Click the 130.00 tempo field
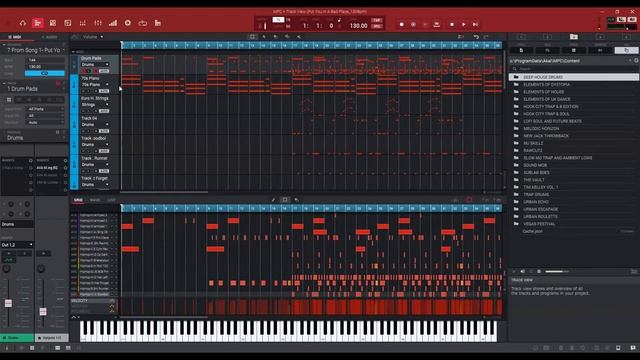The height and width of the screenshot is (360, 640). point(358,26)
